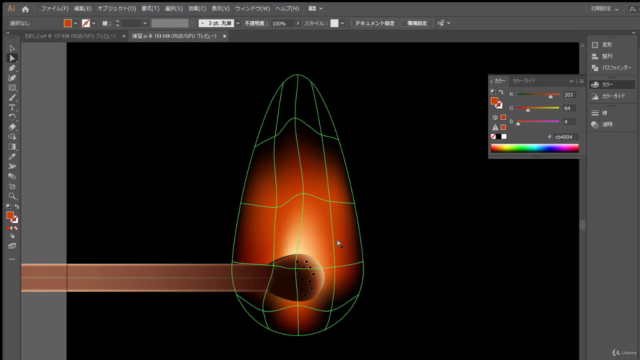The image size is (640, 360).
Task: Go to the Home screen icon
Action: (25, 9)
